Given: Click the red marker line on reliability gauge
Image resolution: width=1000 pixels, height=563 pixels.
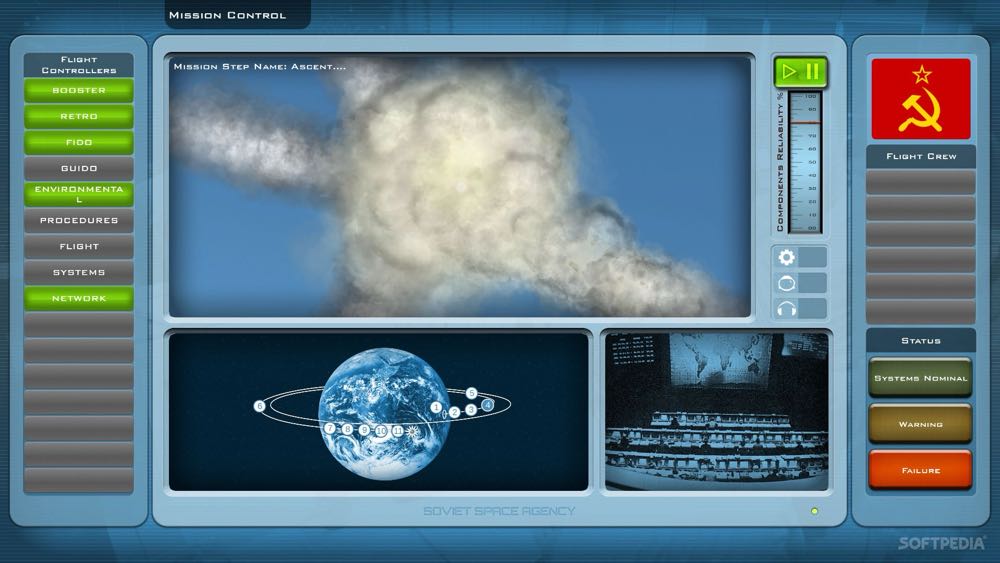Looking at the screenshot, I should tap(805, 122).
